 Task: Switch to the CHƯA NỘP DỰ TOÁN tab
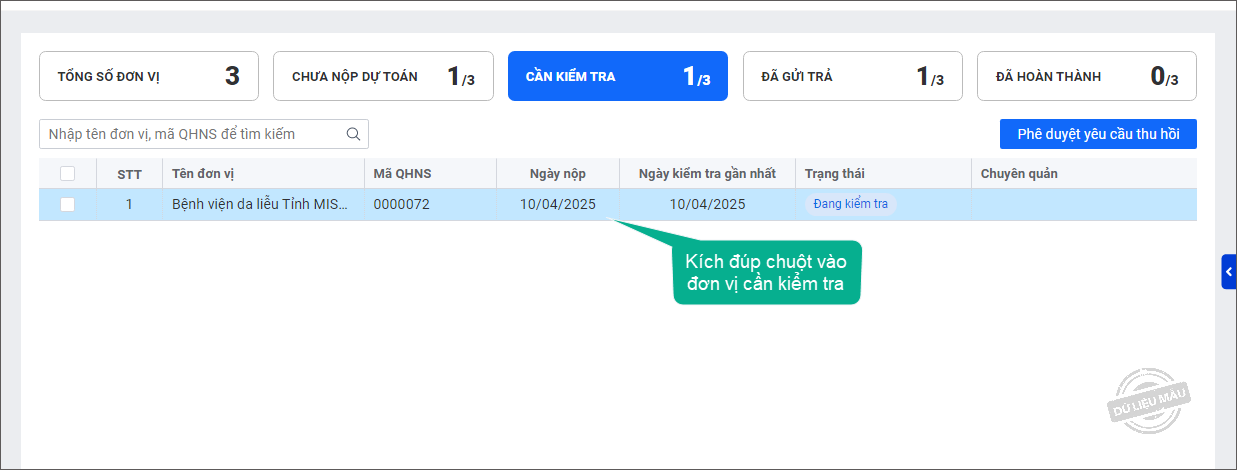pyautogui.click(x=383, y=77)
